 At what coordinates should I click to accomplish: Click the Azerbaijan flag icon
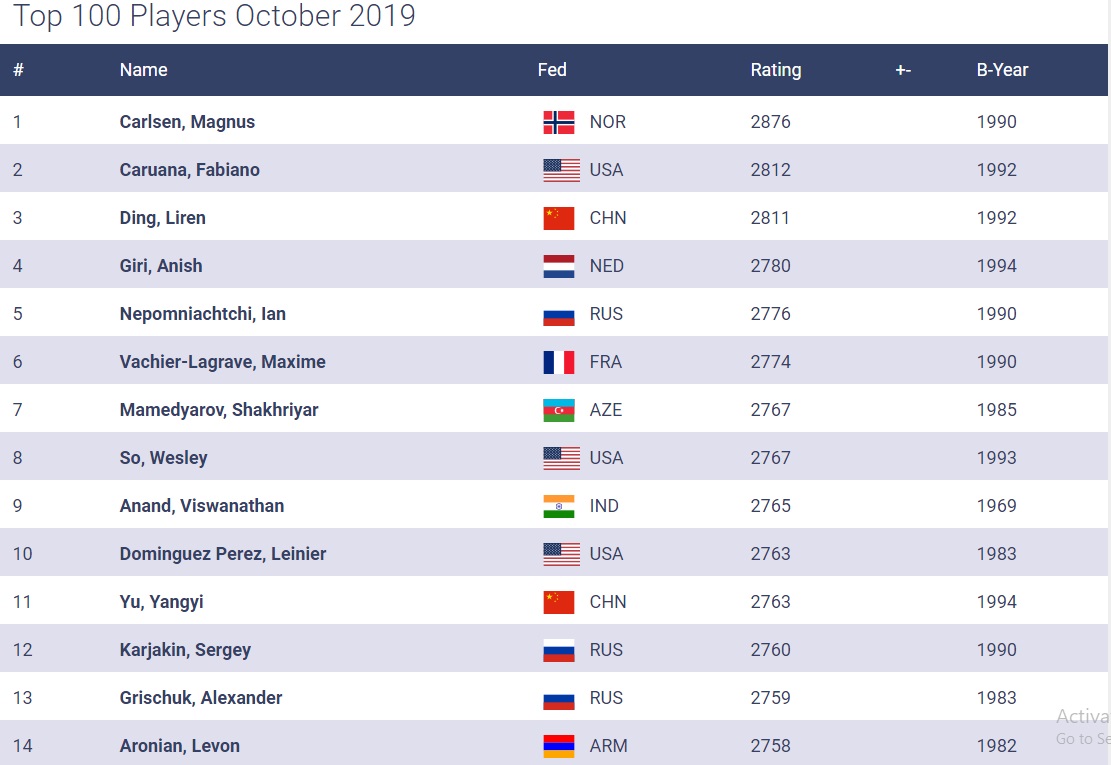click(559, 410)
